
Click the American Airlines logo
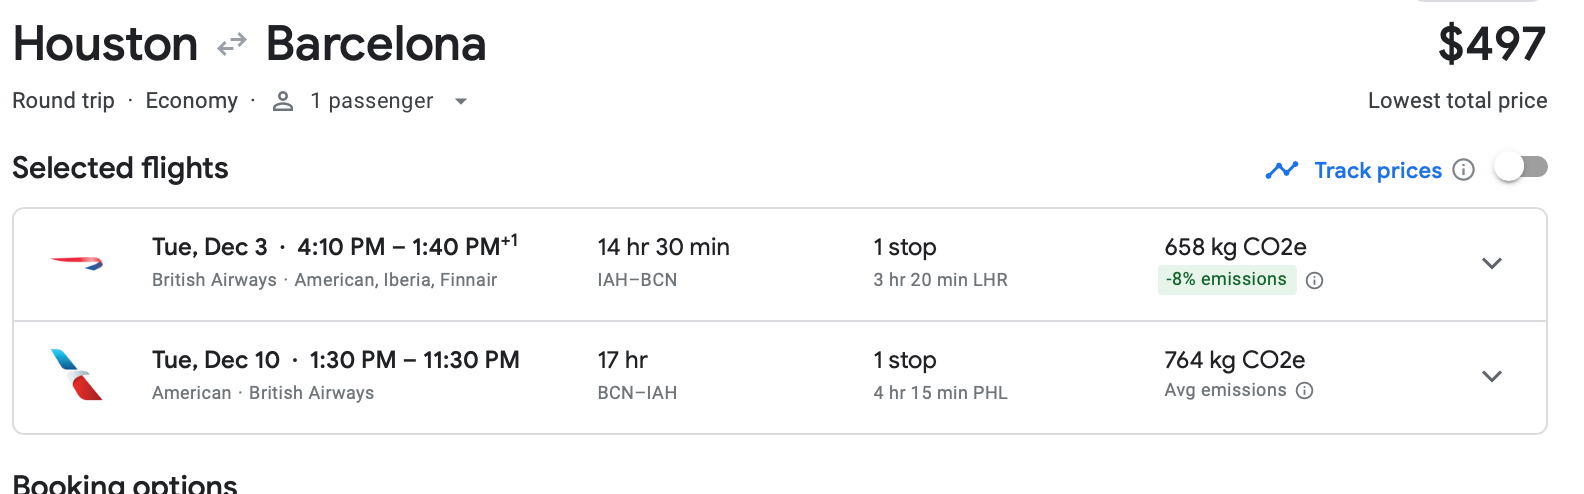point(77,375)
